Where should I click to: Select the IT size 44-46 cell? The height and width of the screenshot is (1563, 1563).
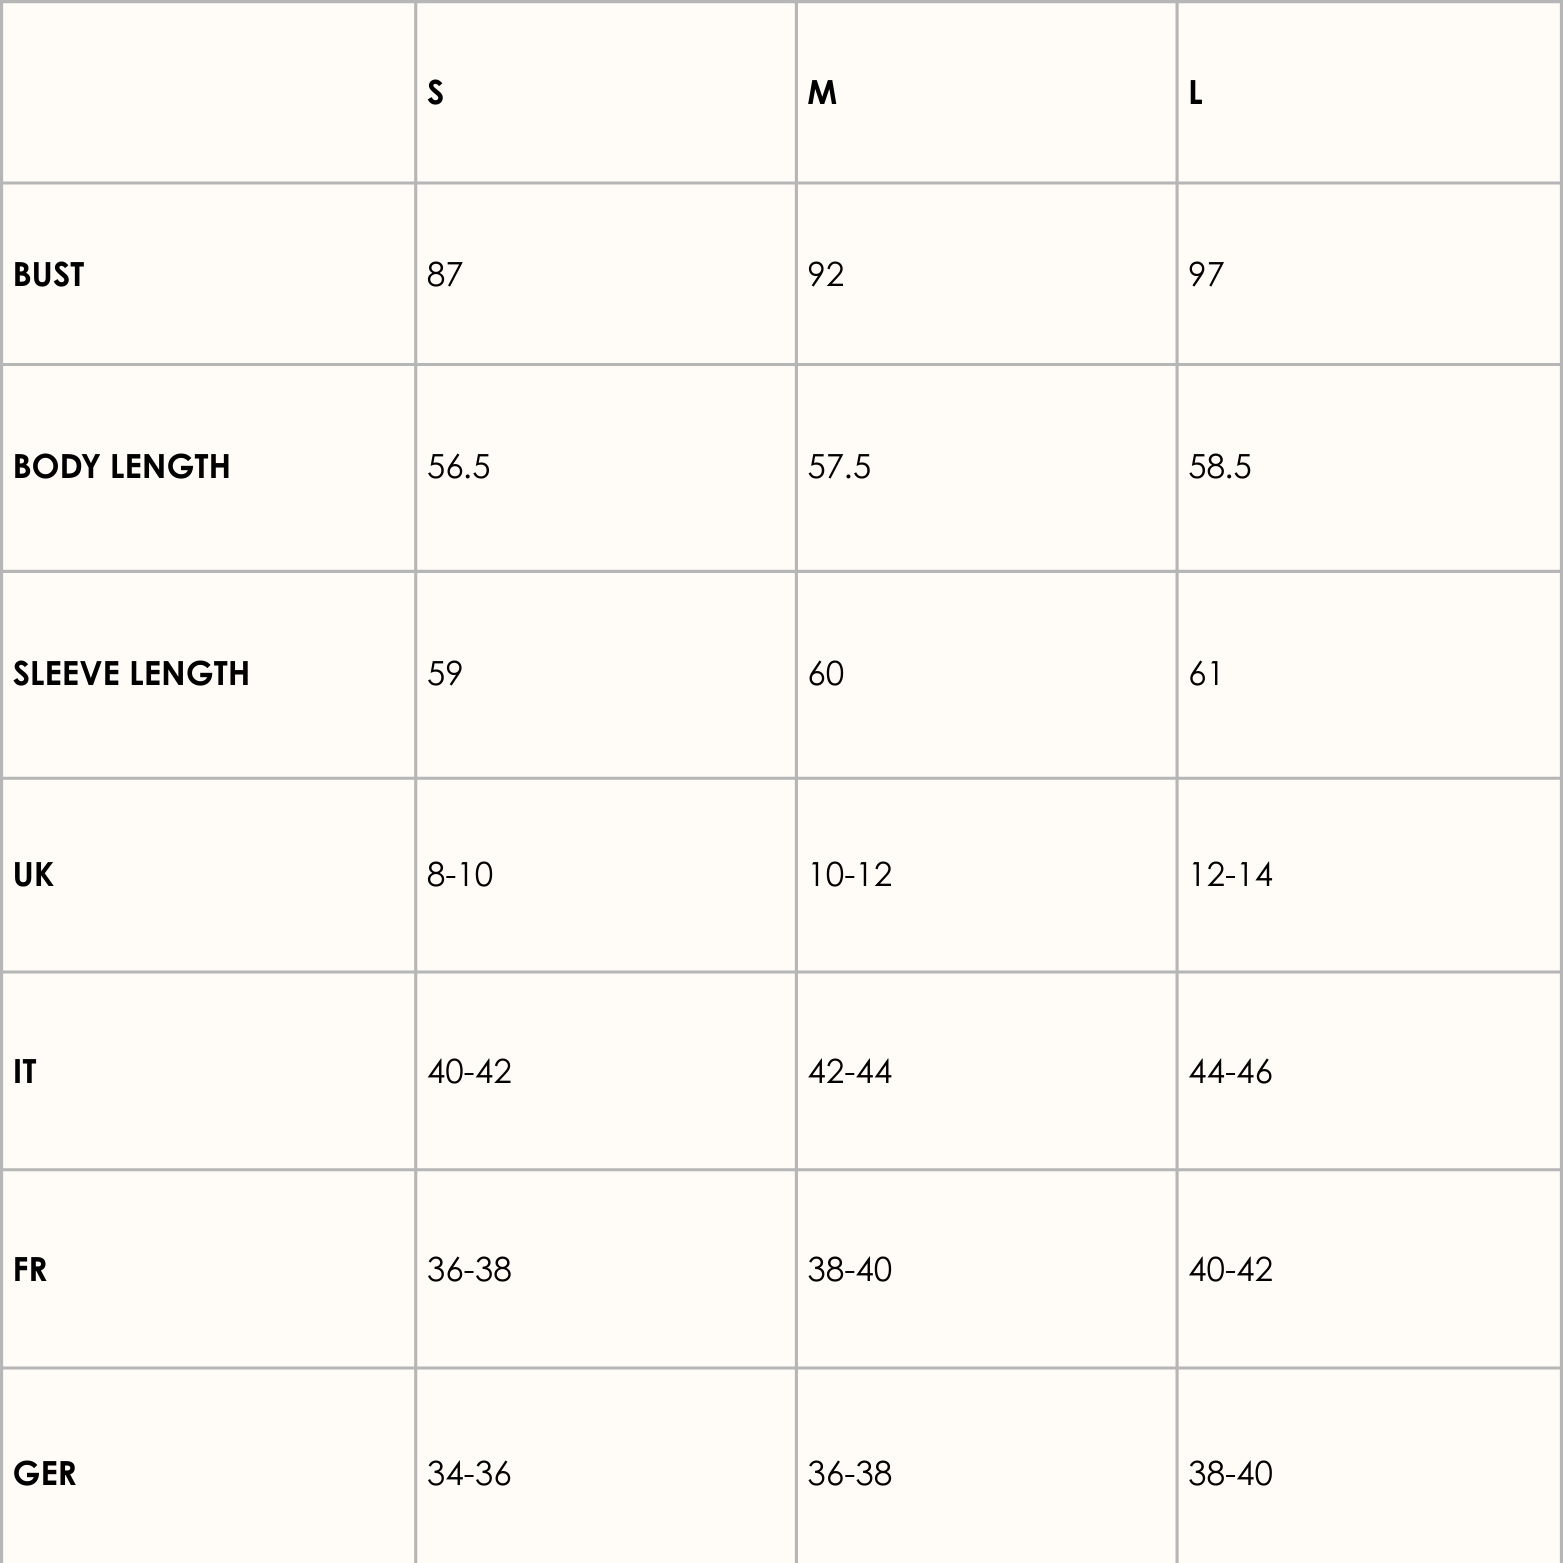tap(1230, 1072)
